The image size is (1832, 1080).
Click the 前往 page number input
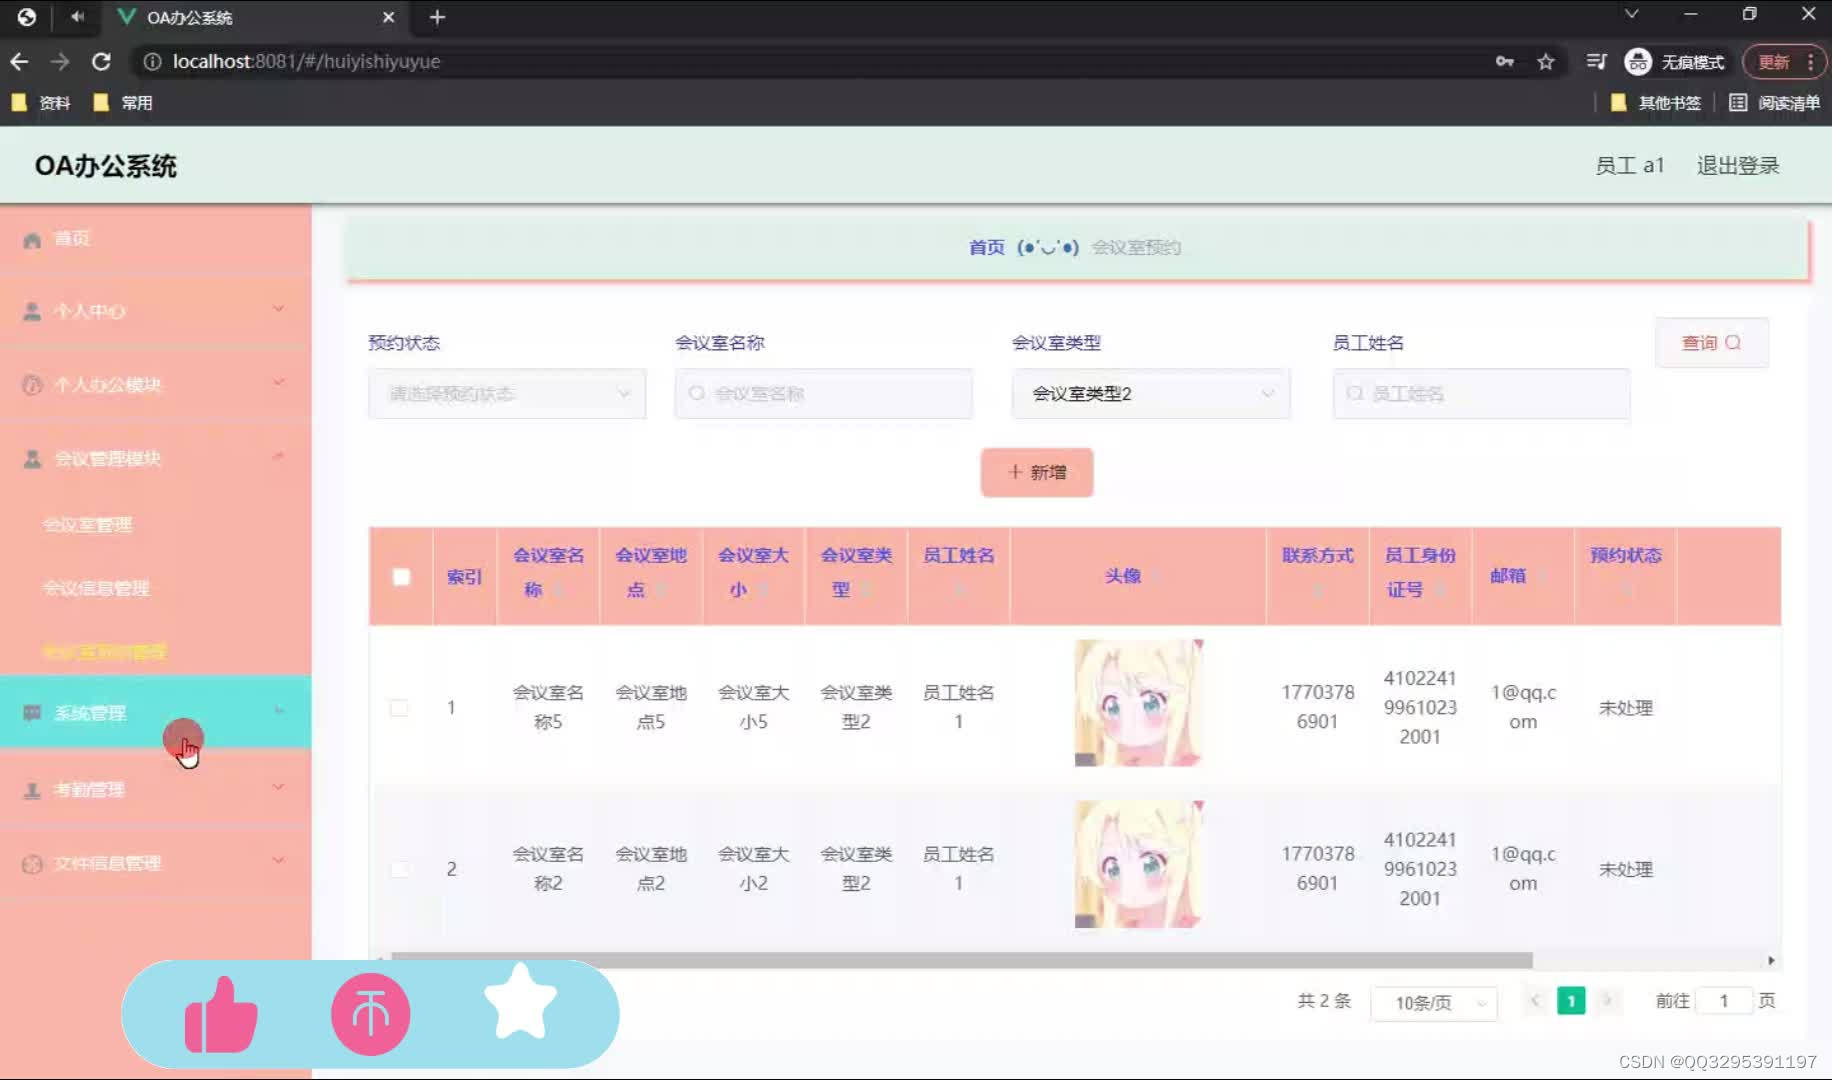pyautogui.click(x=1724, y=1001)
